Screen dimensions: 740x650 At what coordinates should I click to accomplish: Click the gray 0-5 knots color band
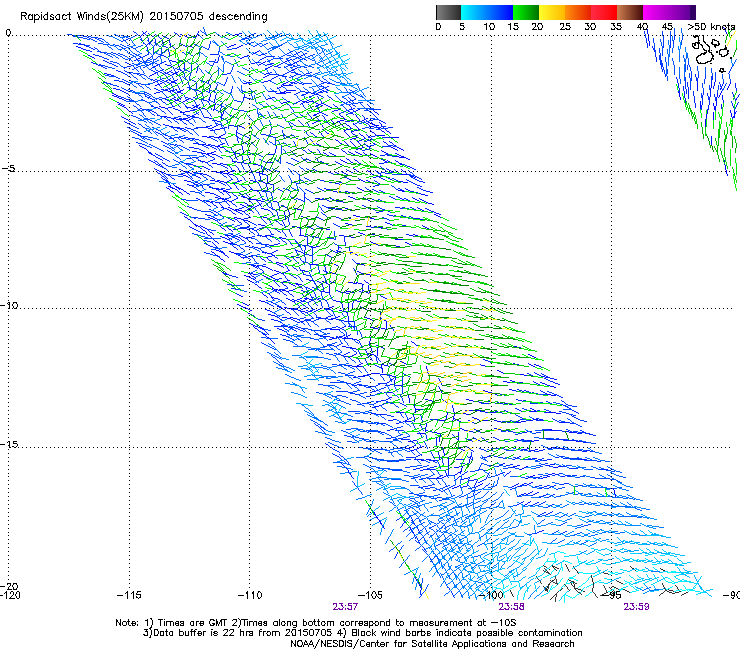pos(448,12)
